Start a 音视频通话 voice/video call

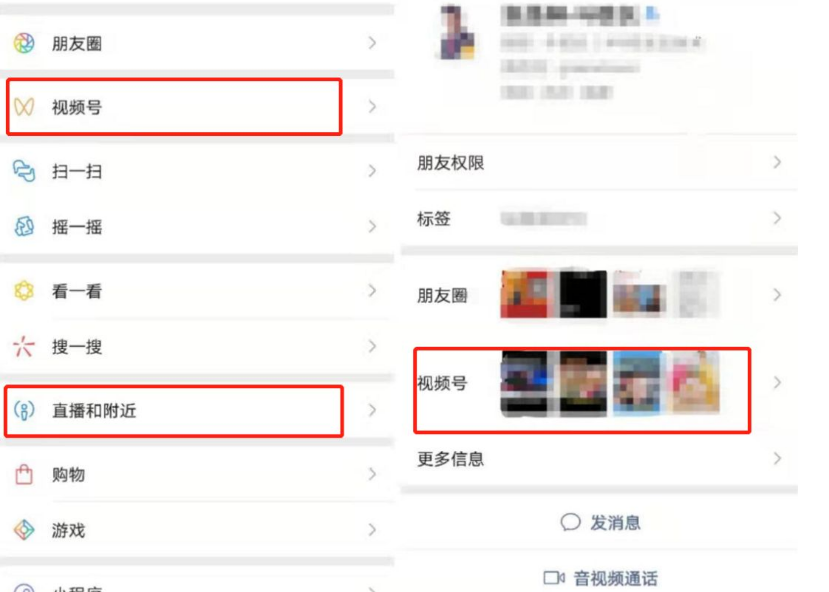coord(600,578)
